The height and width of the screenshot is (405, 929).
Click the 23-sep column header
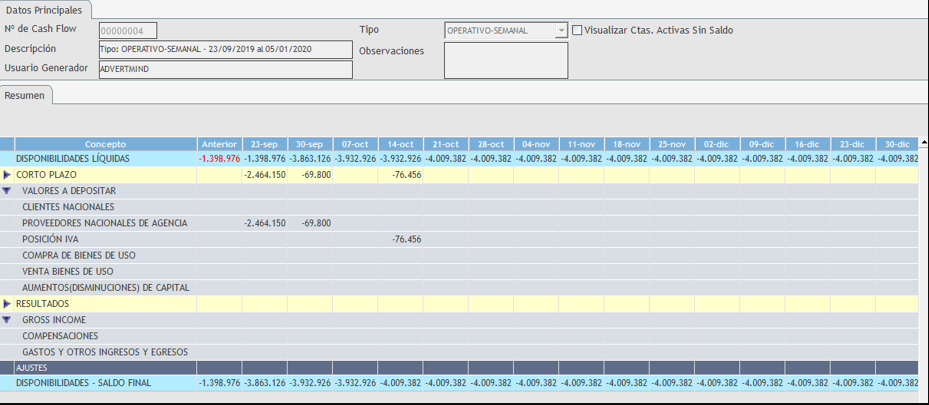coord(264,144)
